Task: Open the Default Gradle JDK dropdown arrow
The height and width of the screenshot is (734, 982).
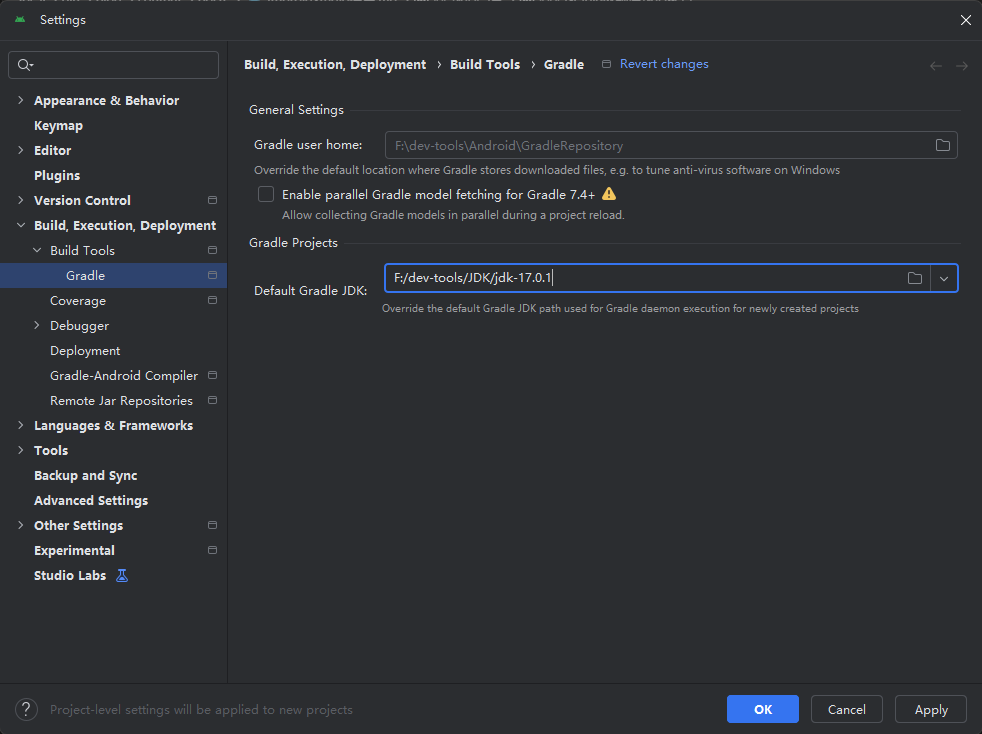Action: tap(944, 278)
